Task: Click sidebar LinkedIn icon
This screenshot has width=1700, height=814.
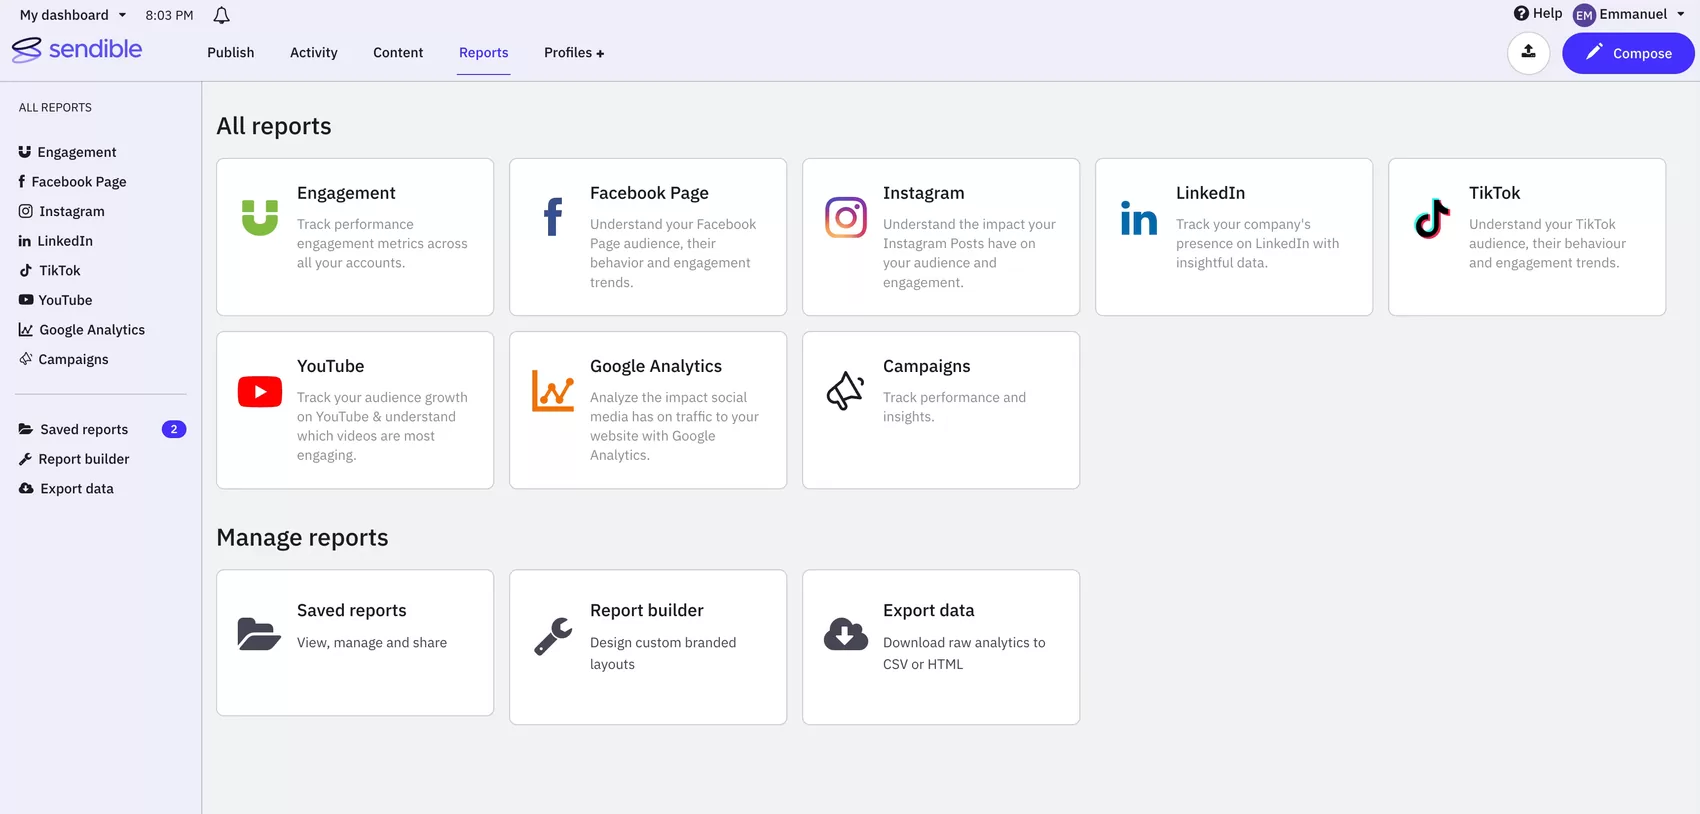Action: pyautogui.click(x=25, y=241)
